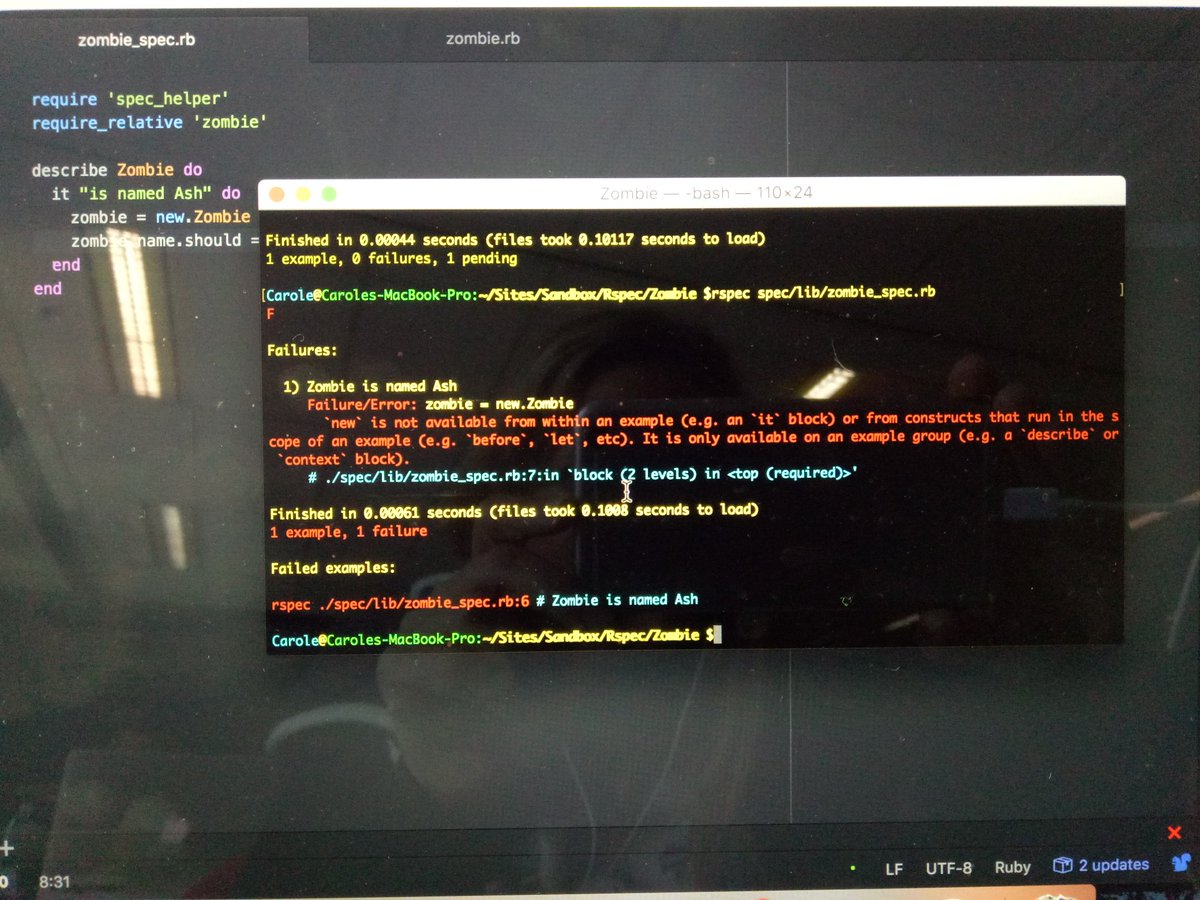The image size is (1200, 900).
Task: Click 'Finished in 0.00061 seconds' line
Action: (x=514, y=511)
